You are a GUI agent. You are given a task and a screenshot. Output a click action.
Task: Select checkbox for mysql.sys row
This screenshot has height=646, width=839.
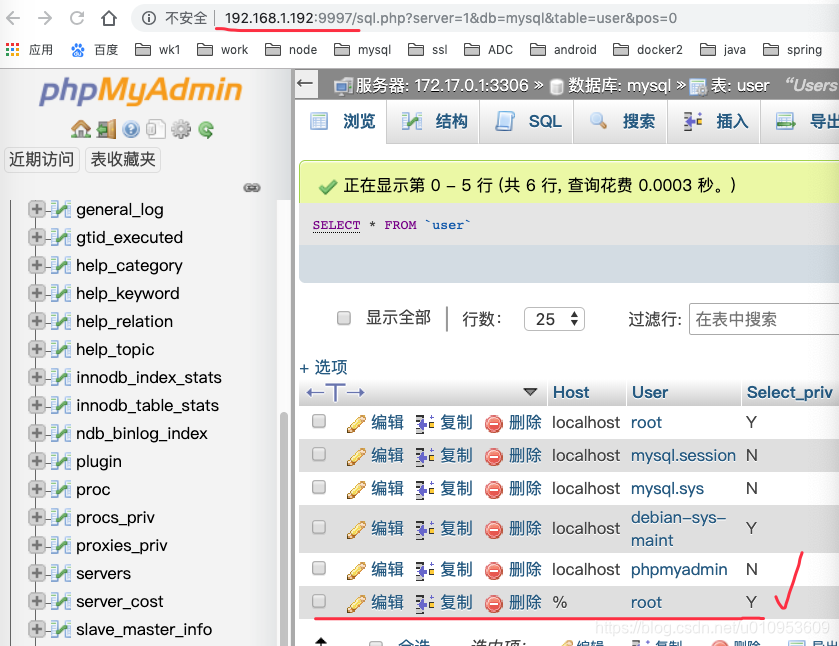click(x=319, y=487)
